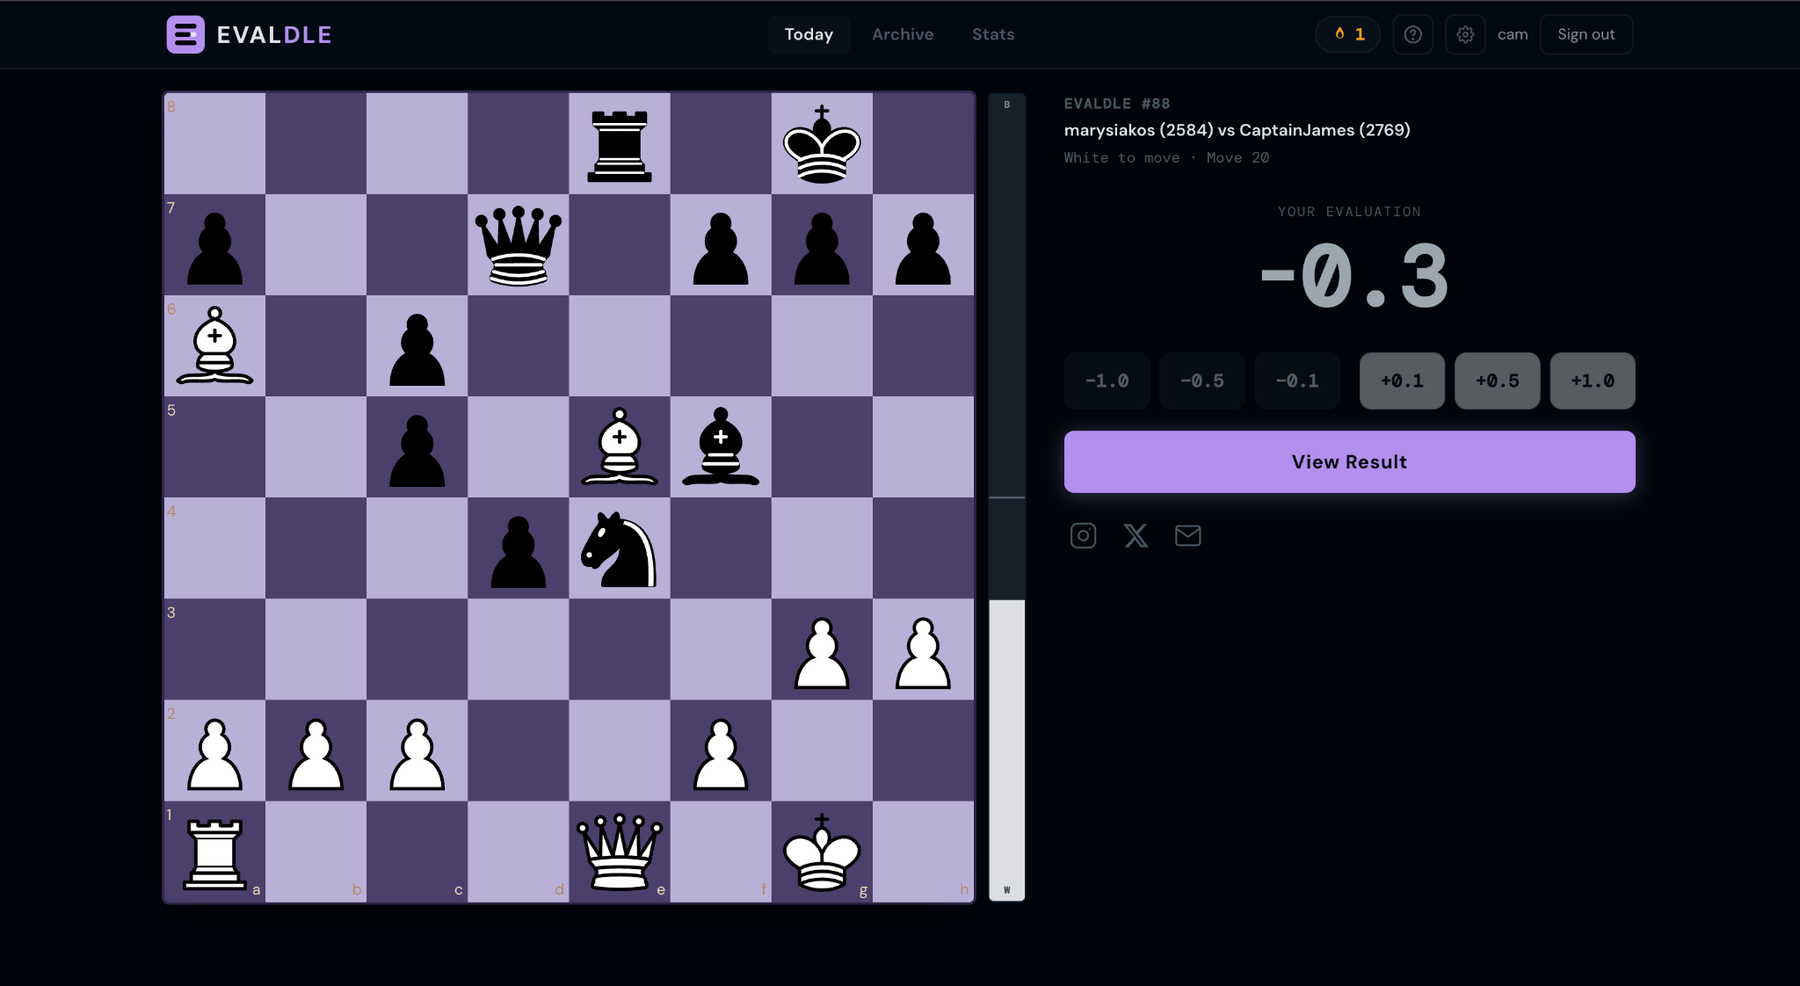1800x986 pixels.
Task: Select the black knight on e4
Action: [620, 548]
